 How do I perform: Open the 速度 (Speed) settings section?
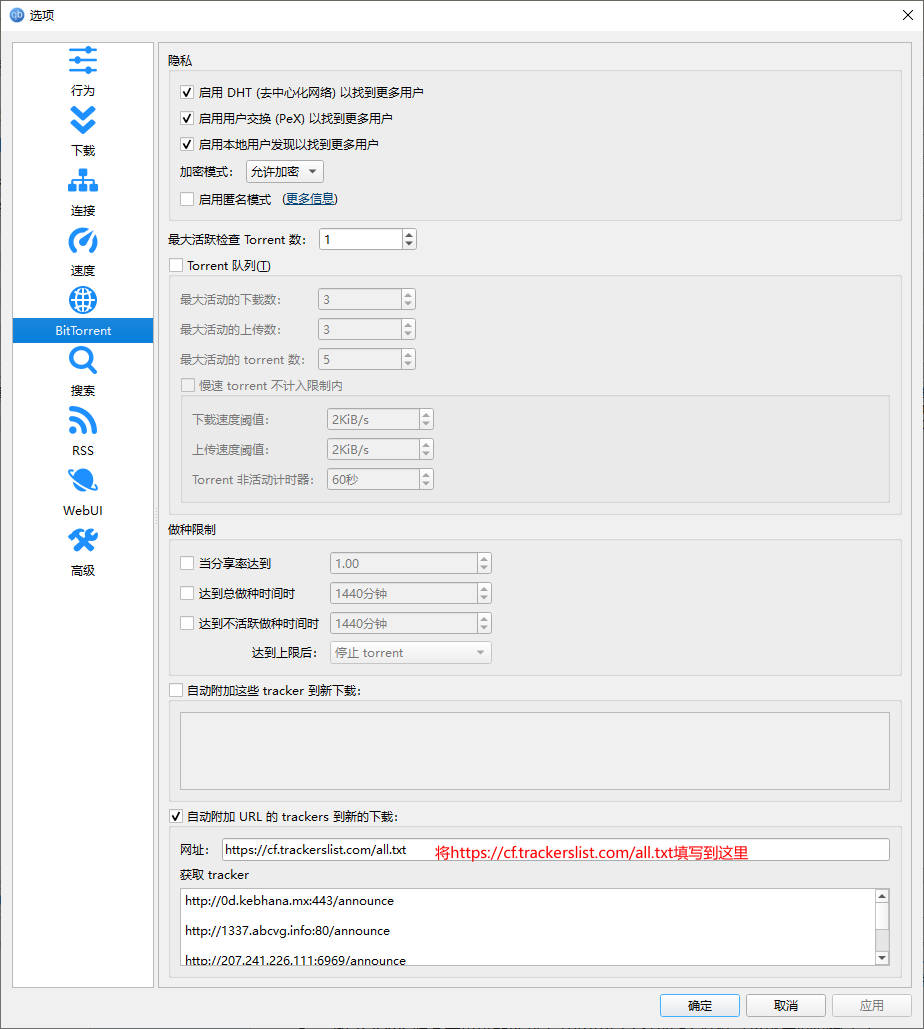coord(83,240)
